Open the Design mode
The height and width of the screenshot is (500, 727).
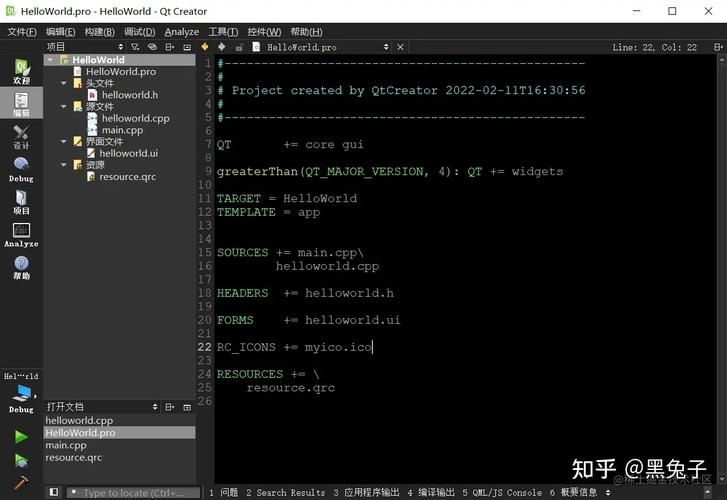pos(21,136)
